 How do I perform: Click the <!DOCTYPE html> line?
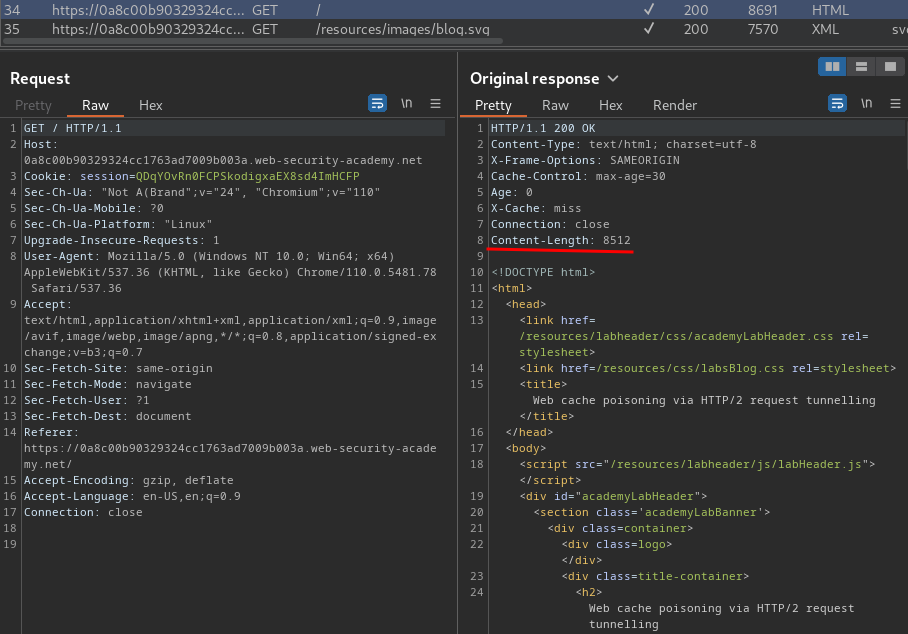click(543, 272)
